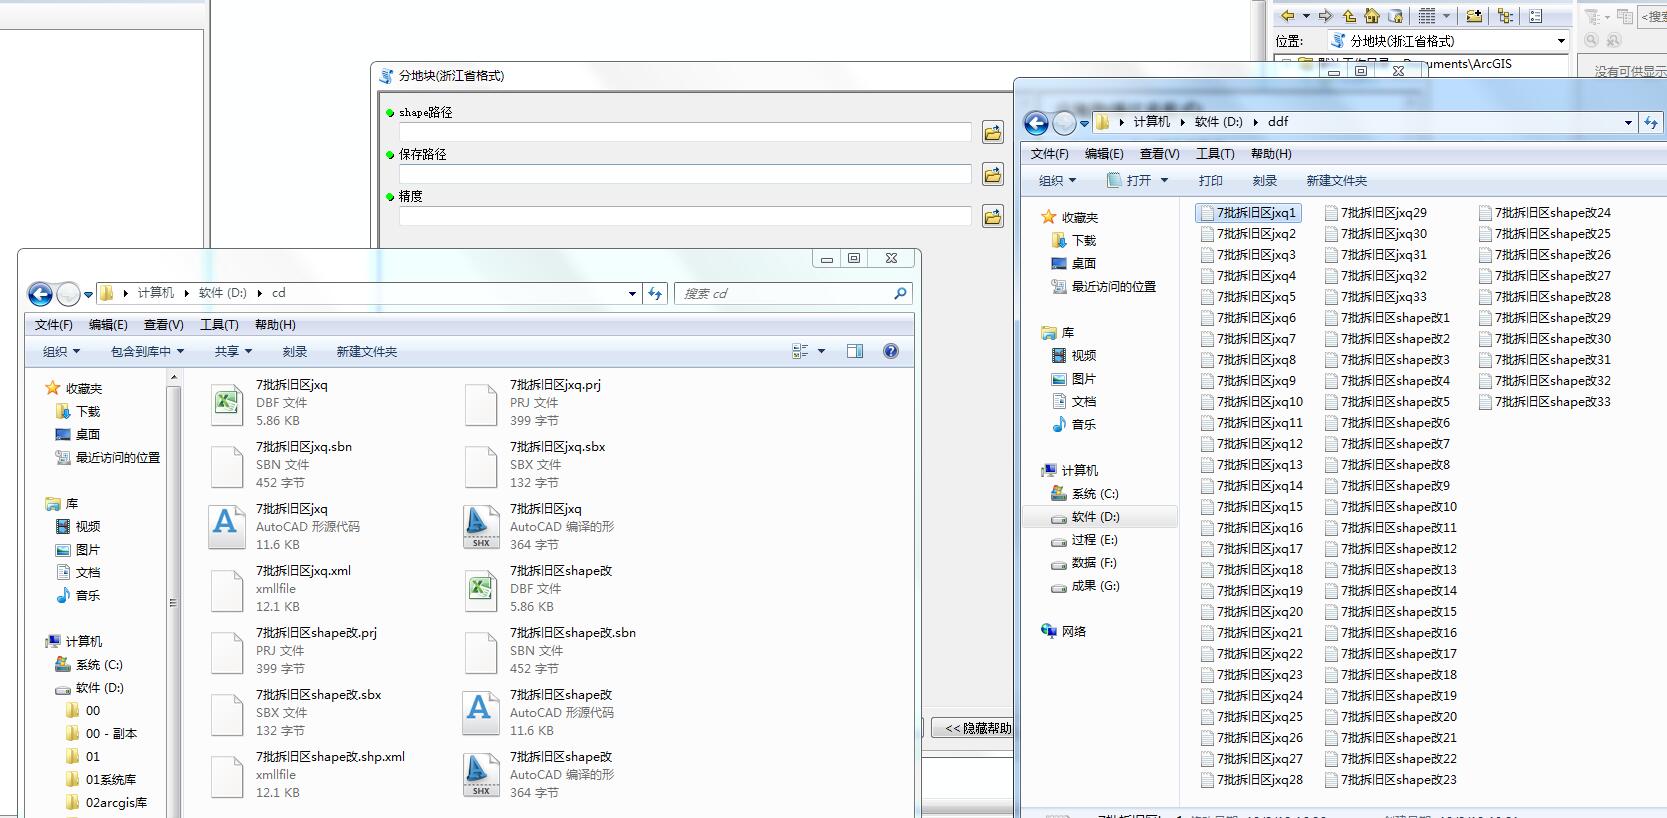The height and width of the screenshot is (818, 1667).
Task: Open help icon in cd window toolbar
Action: [x=891, y=351]
